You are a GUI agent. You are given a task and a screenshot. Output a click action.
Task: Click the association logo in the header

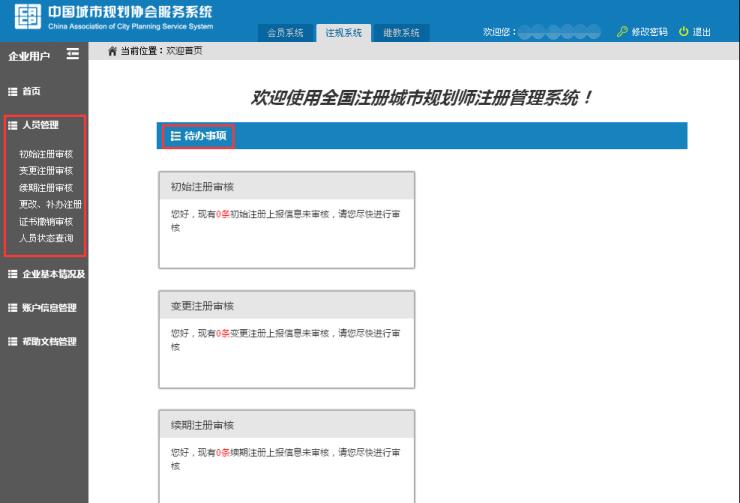pyautogui.click(x=25, y=17)
